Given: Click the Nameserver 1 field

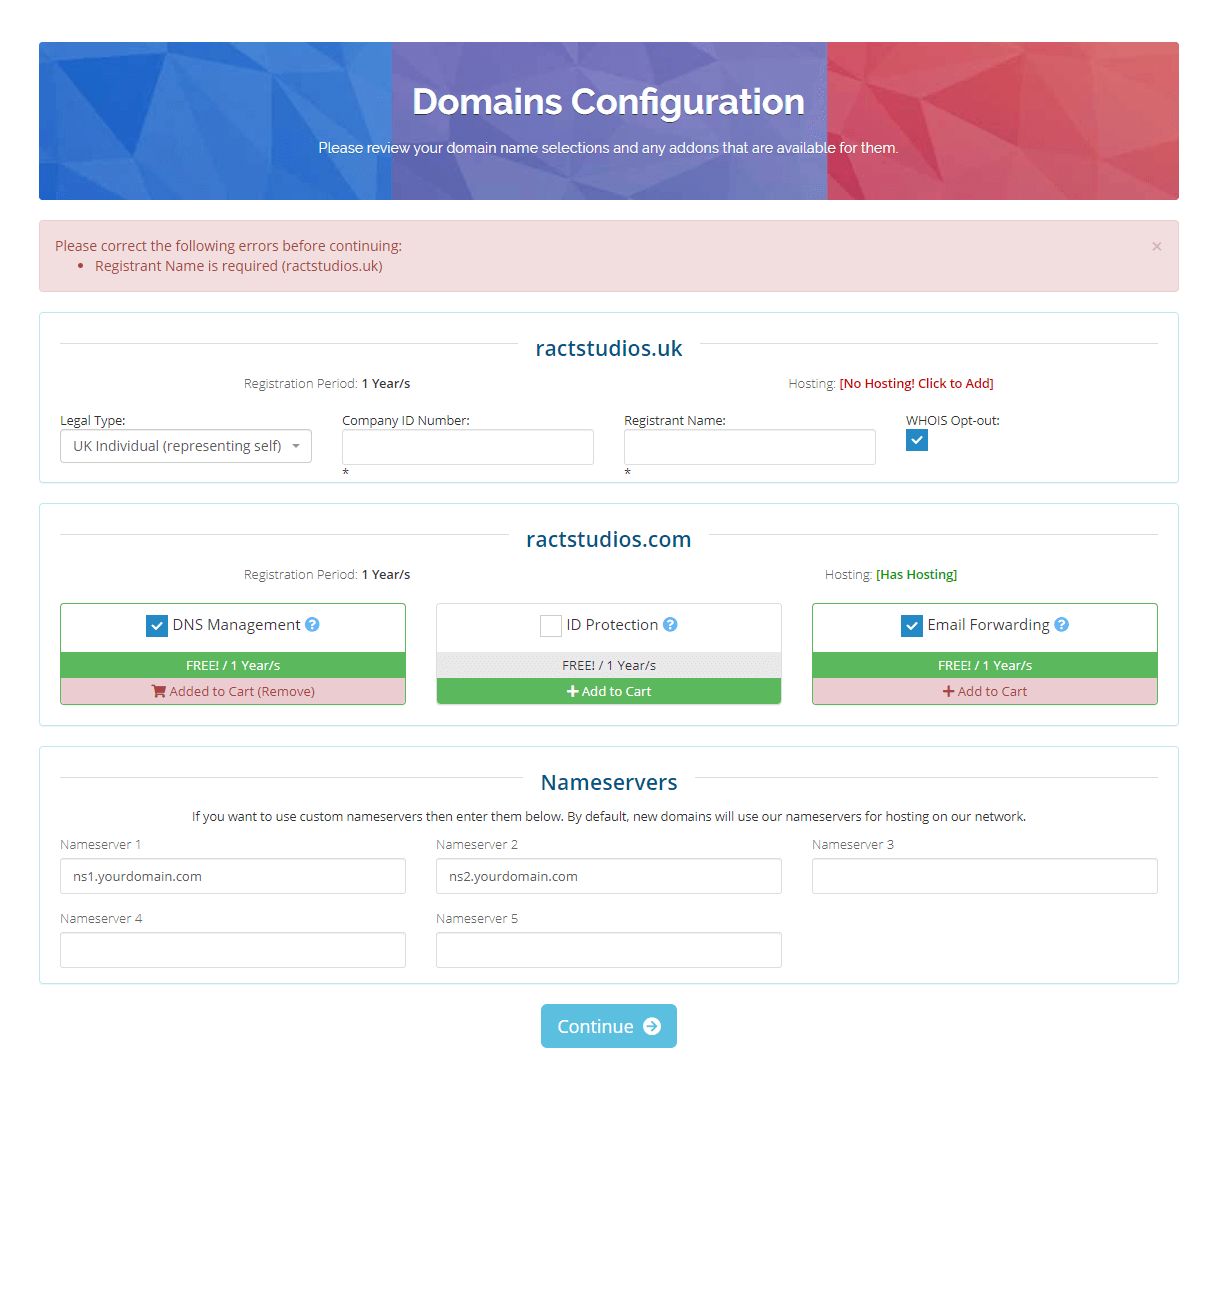Looking at the screenshot, I should tap(233, 876).
